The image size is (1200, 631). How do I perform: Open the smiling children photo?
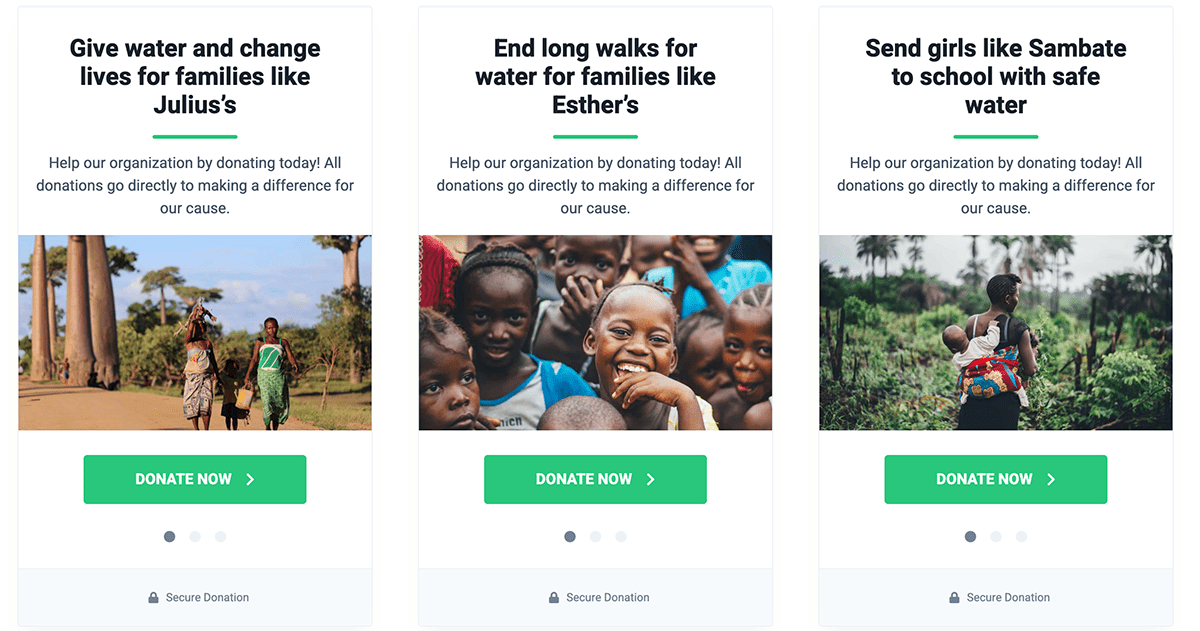[x=595, y=333]
